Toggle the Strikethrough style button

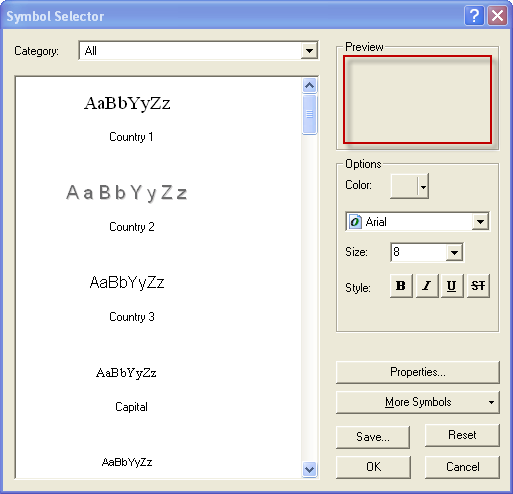click(478, 286)
